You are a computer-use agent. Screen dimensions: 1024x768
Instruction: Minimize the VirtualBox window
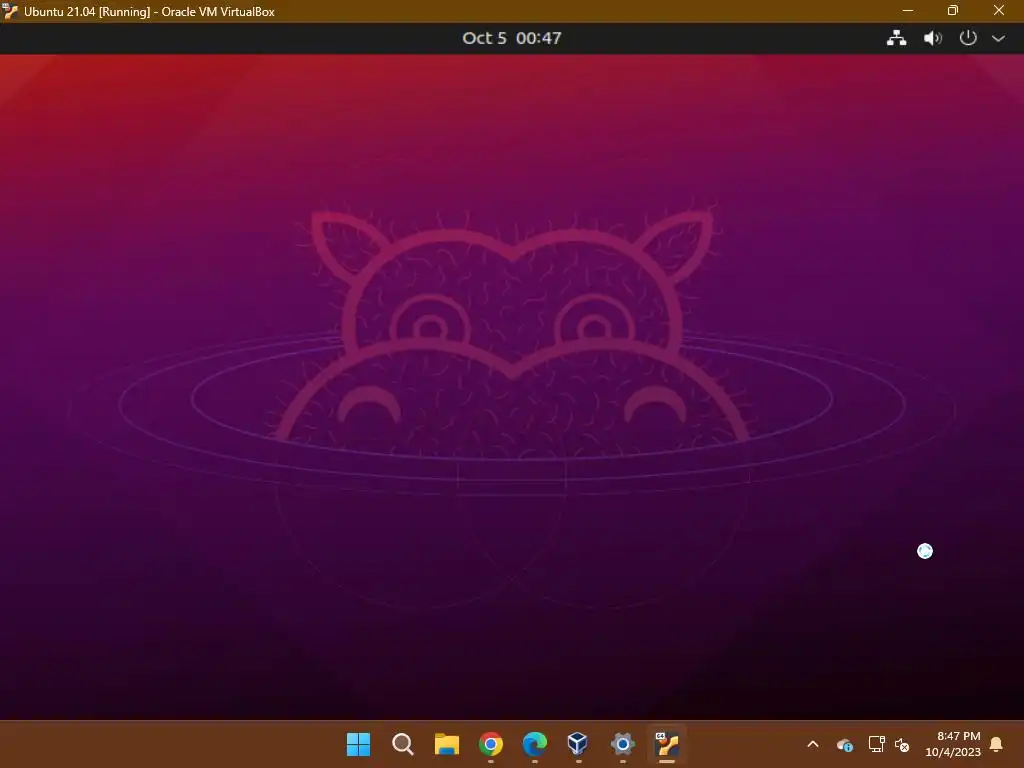click(908, 10)
